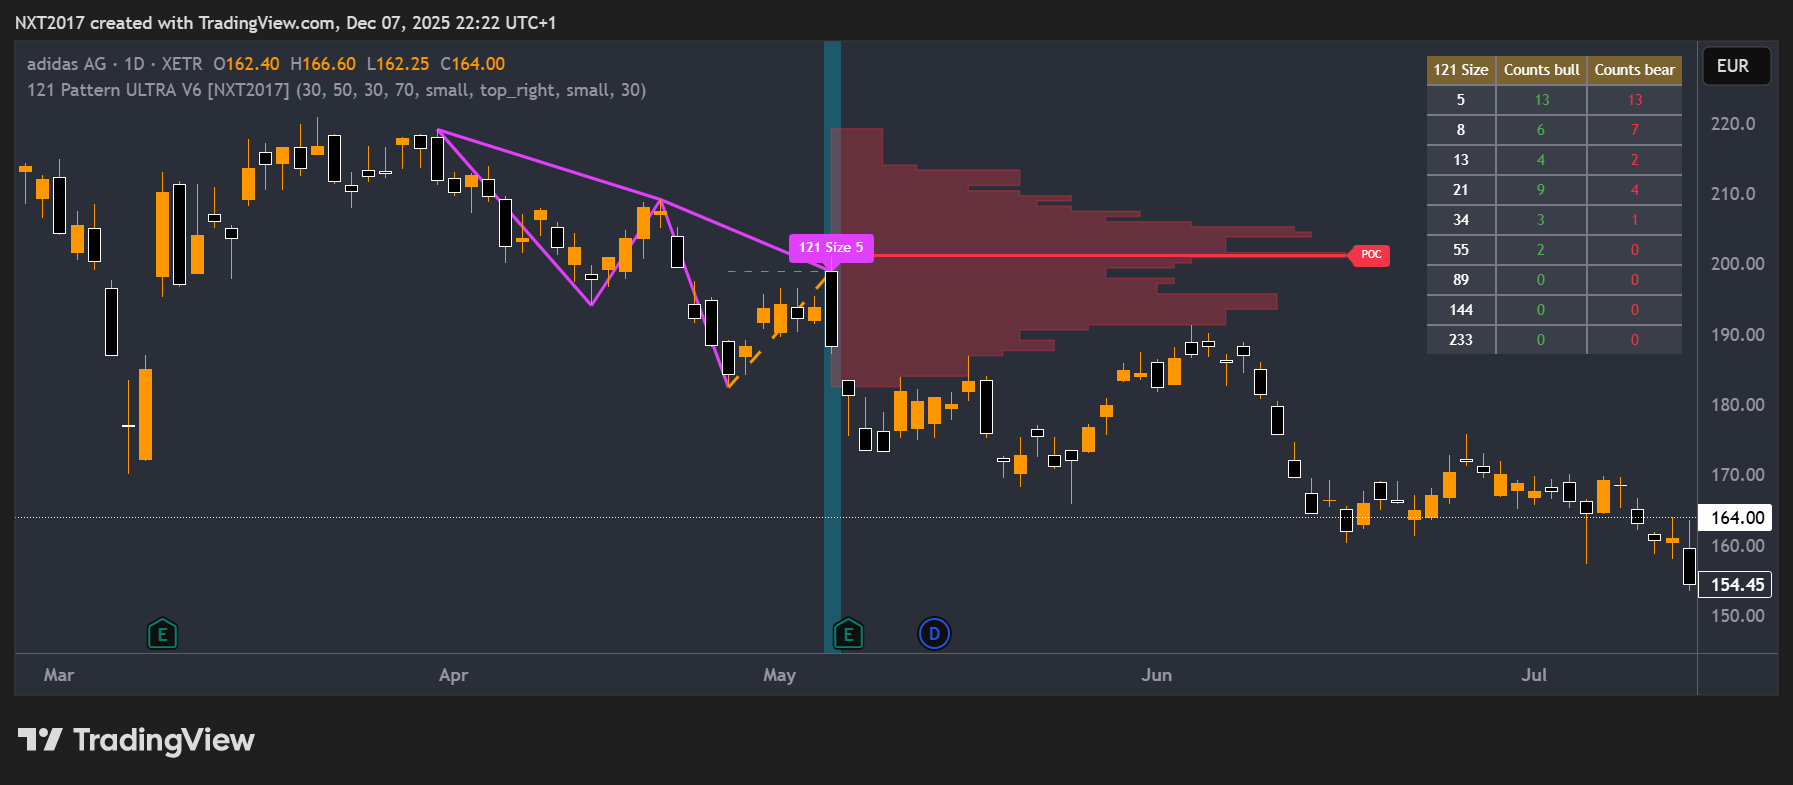Click the 154.45 price axis label
Image resolution: width=1793 pixels, height=785 pixels.
(1736, 585)
